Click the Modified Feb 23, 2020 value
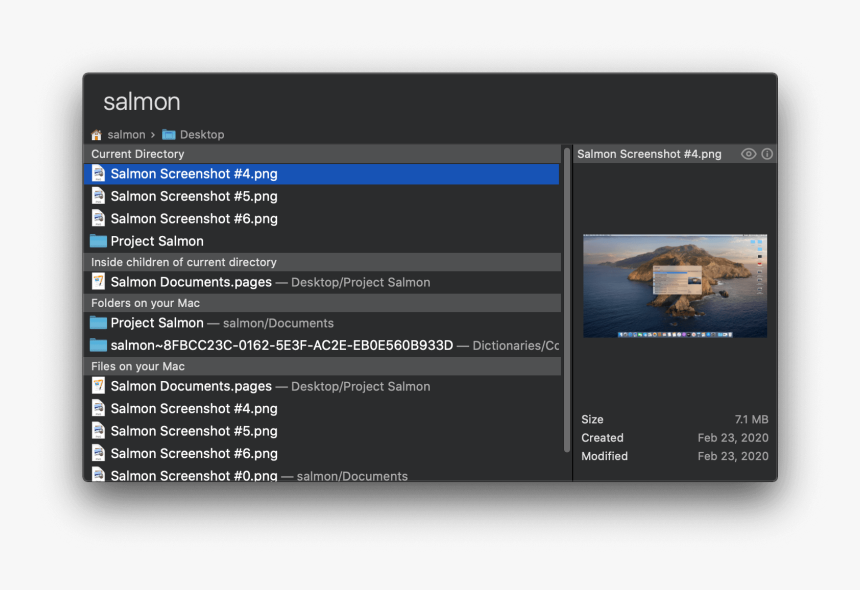The width and height of the screenshot is (860, 590). pos(733,456)
